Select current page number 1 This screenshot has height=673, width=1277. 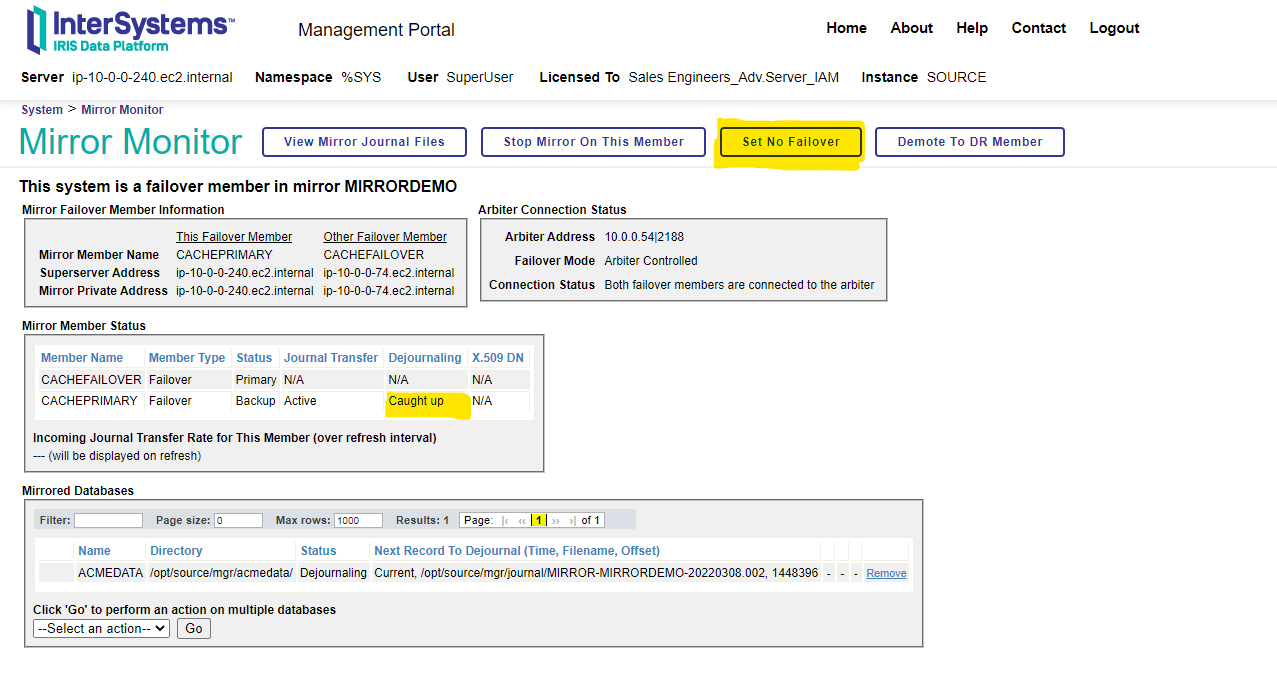[x=539, y=521]
